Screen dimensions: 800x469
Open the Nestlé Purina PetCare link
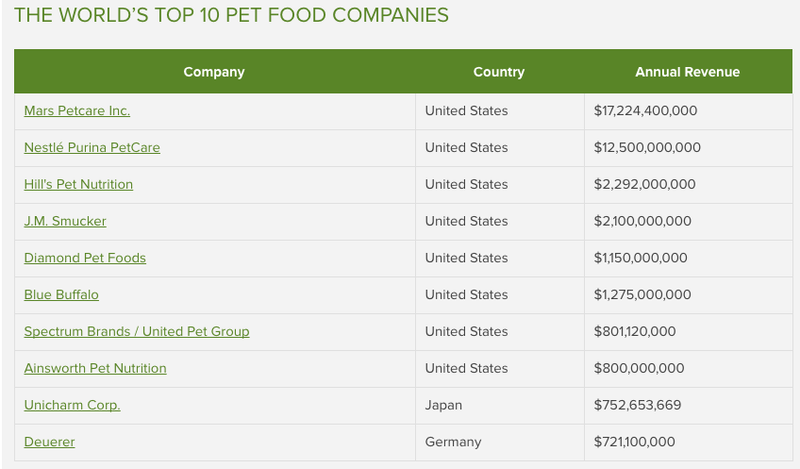pos(92,147)
